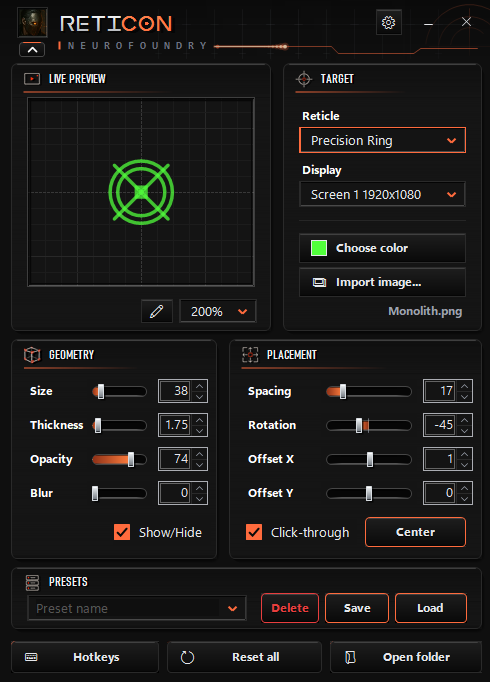490x682 pixels.
Task: Minimize the Reticon window
Action: [428, 24]
